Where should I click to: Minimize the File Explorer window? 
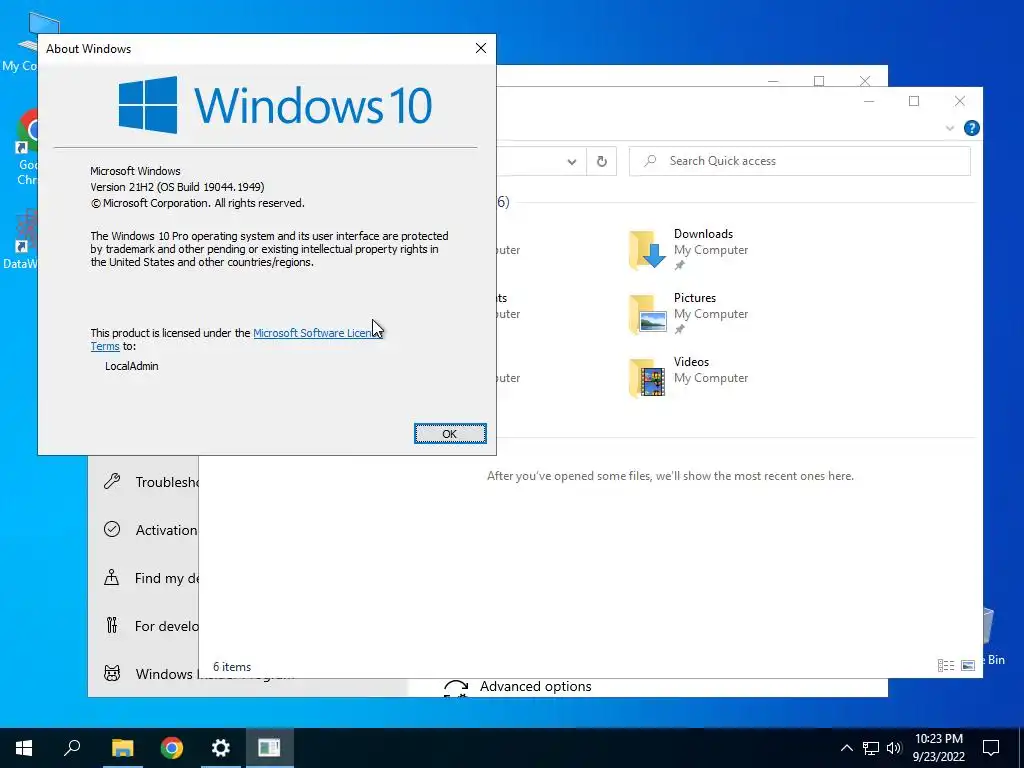click(x=869, y=101)
